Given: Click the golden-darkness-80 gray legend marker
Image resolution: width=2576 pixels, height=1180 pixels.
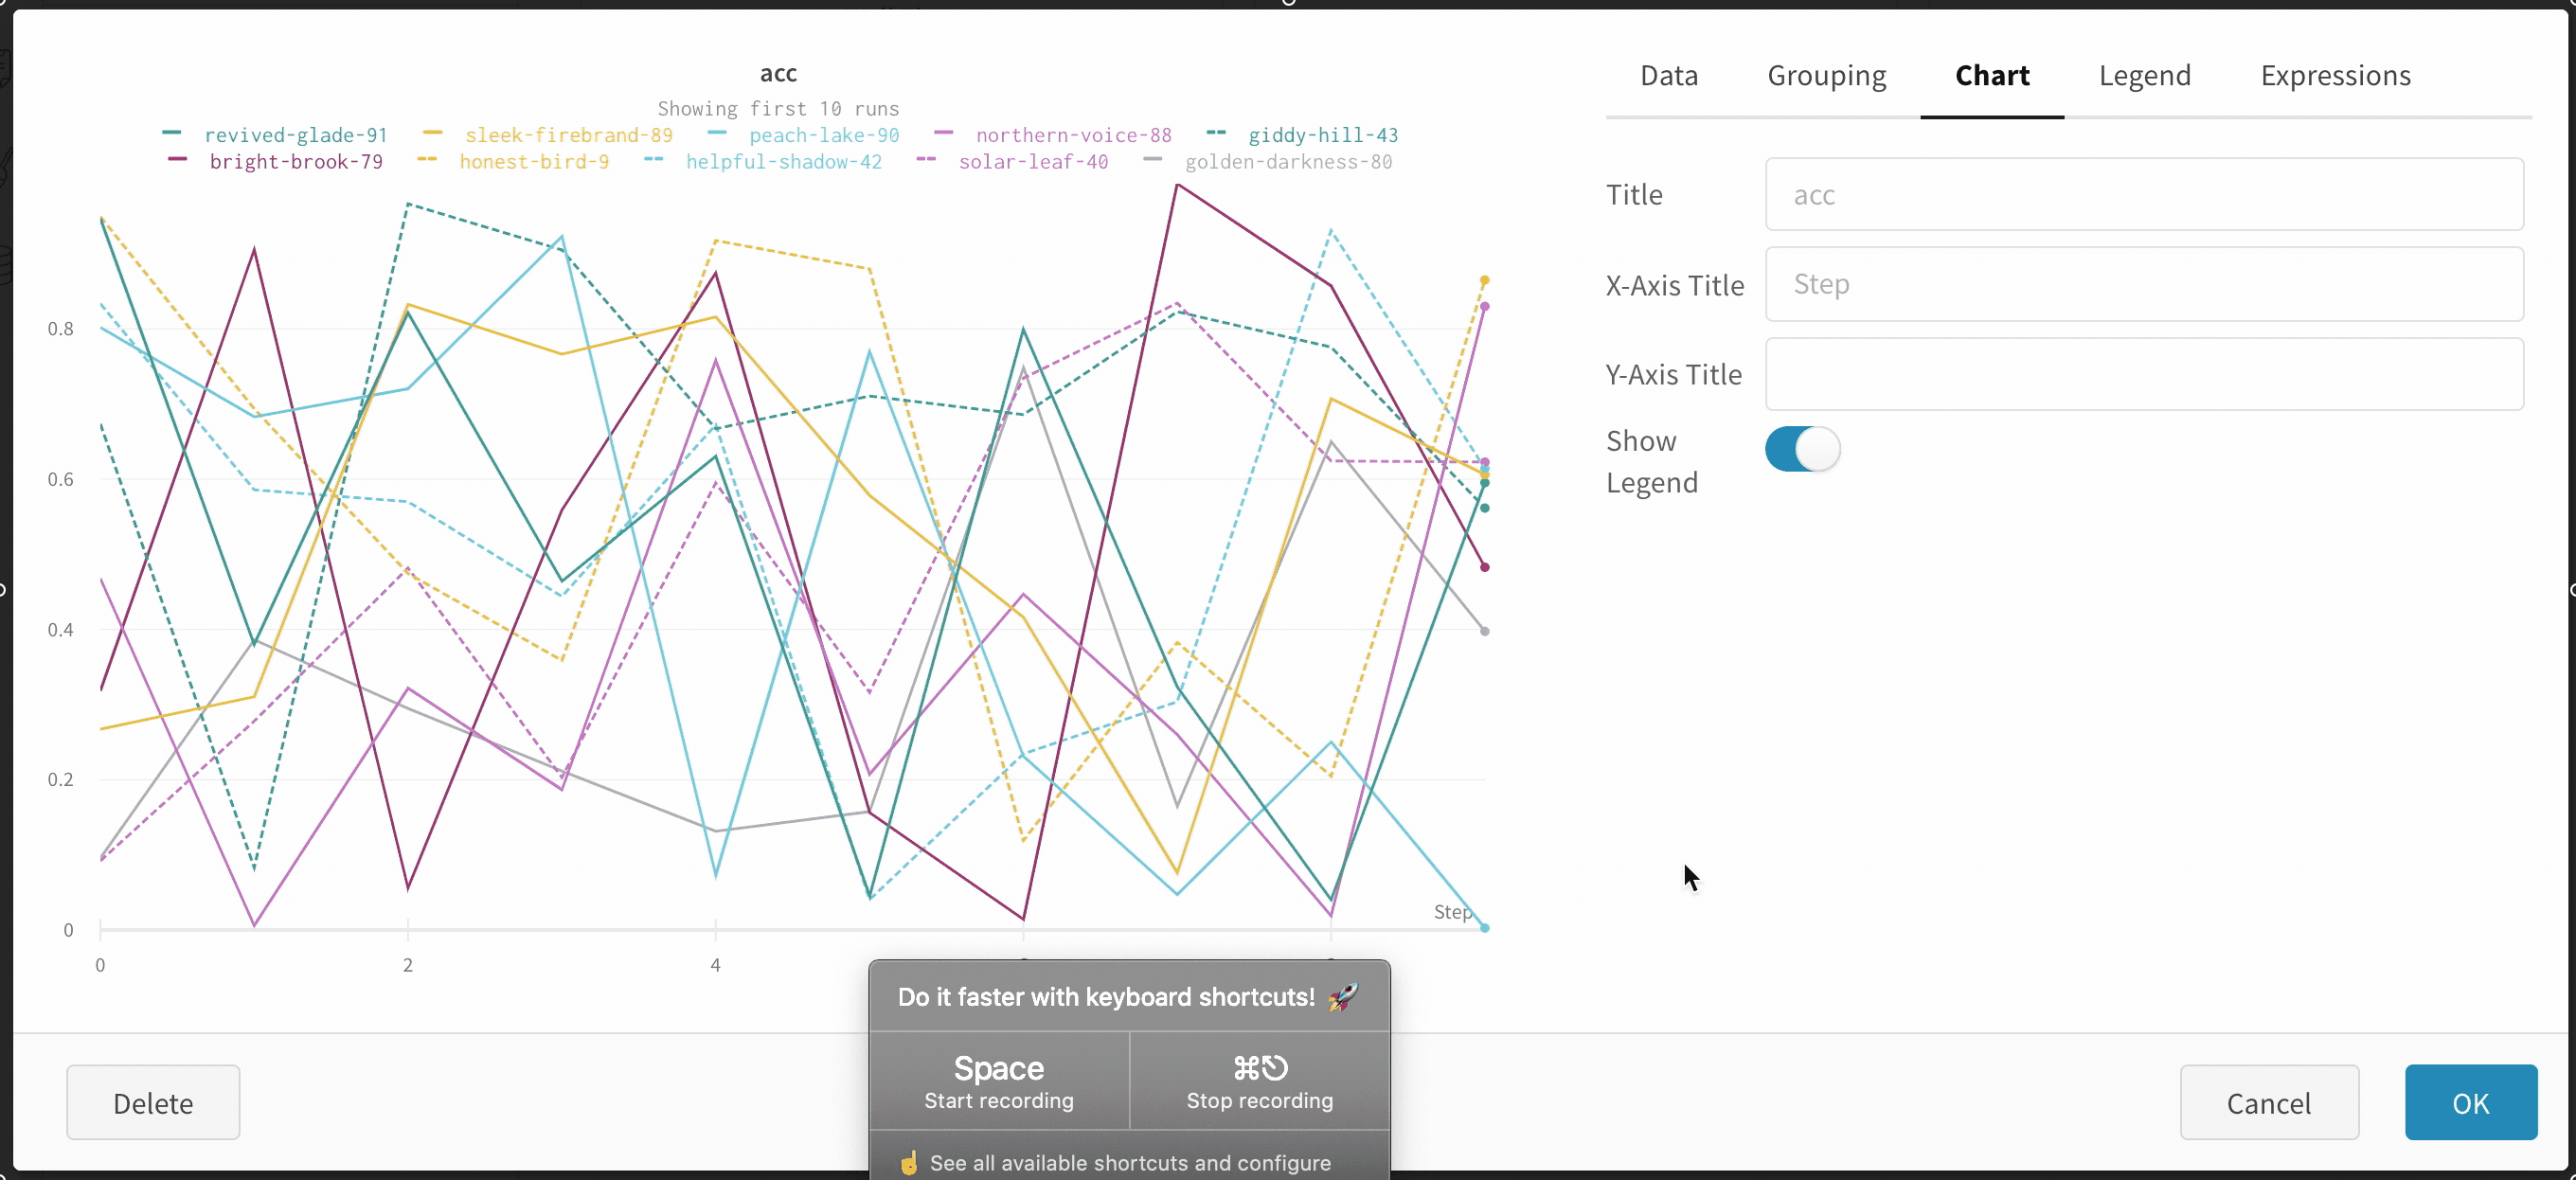Looking at the screenshot, I should pos(1152,160).
